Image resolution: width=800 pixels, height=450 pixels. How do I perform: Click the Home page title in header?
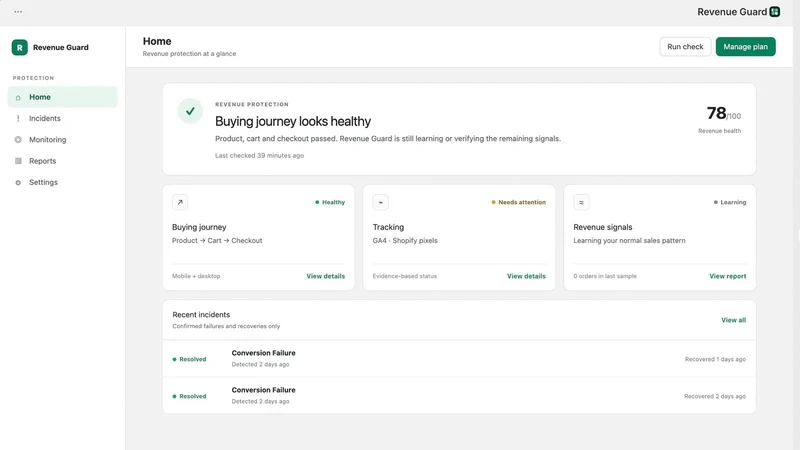157,41
